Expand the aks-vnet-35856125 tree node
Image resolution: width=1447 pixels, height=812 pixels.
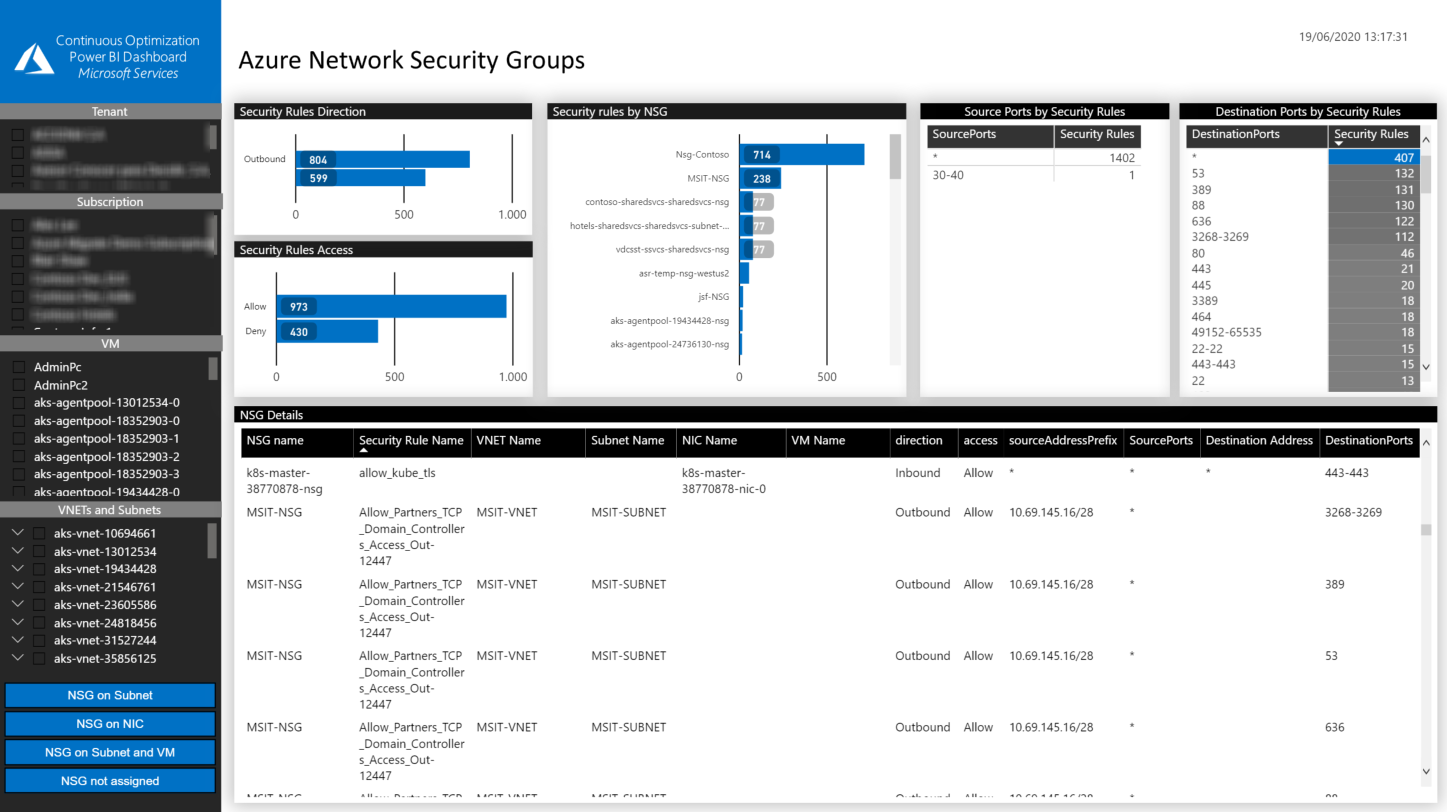click(17, 657)
